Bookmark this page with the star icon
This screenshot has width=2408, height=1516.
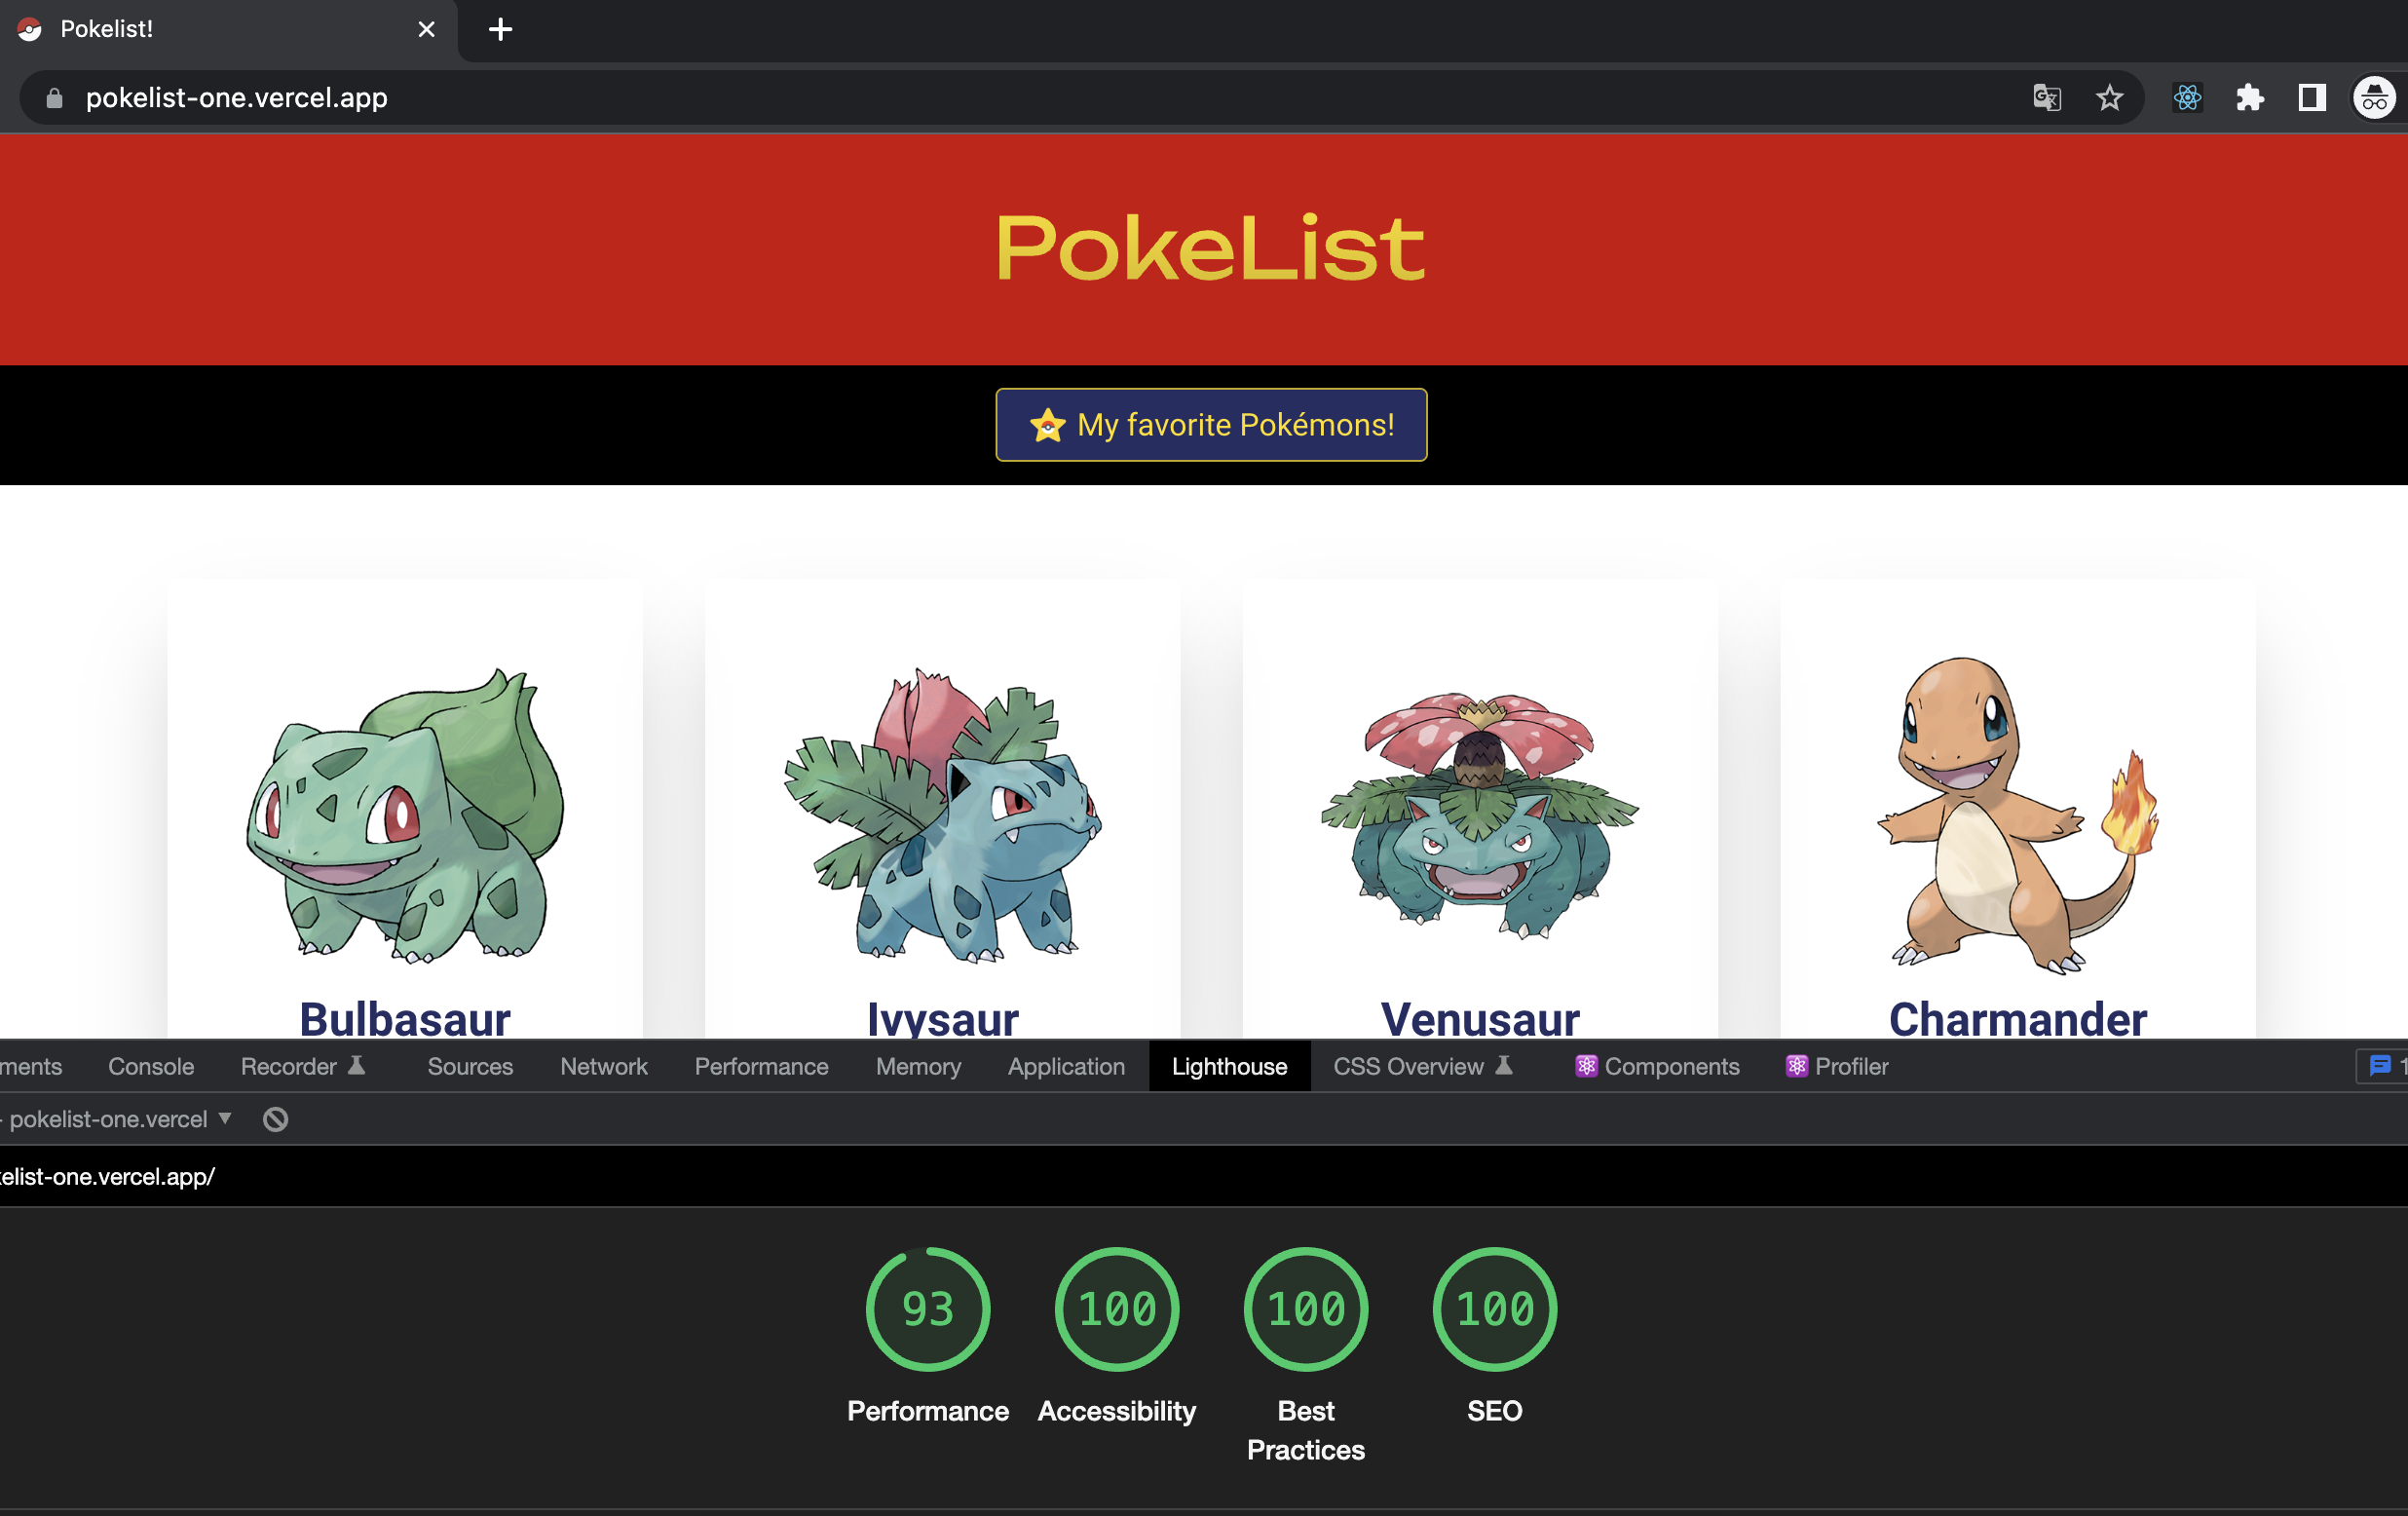coord(2109,98)
